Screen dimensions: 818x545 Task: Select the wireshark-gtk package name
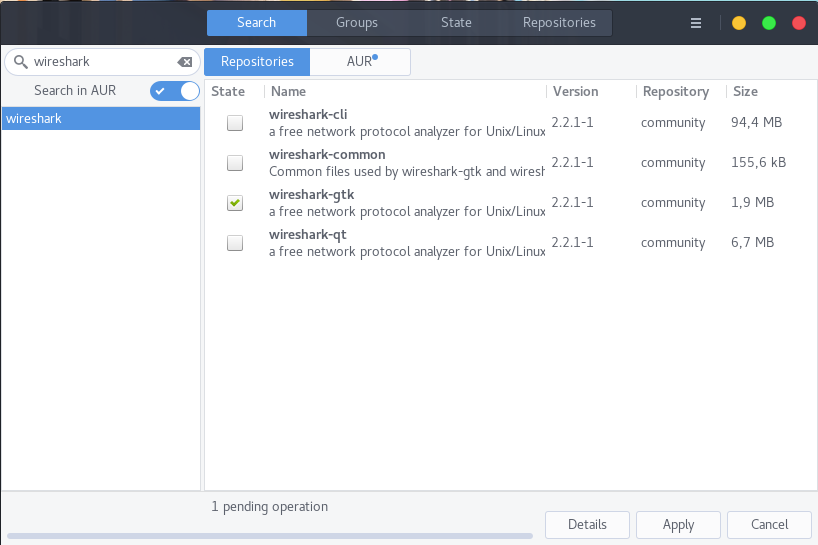311,195
